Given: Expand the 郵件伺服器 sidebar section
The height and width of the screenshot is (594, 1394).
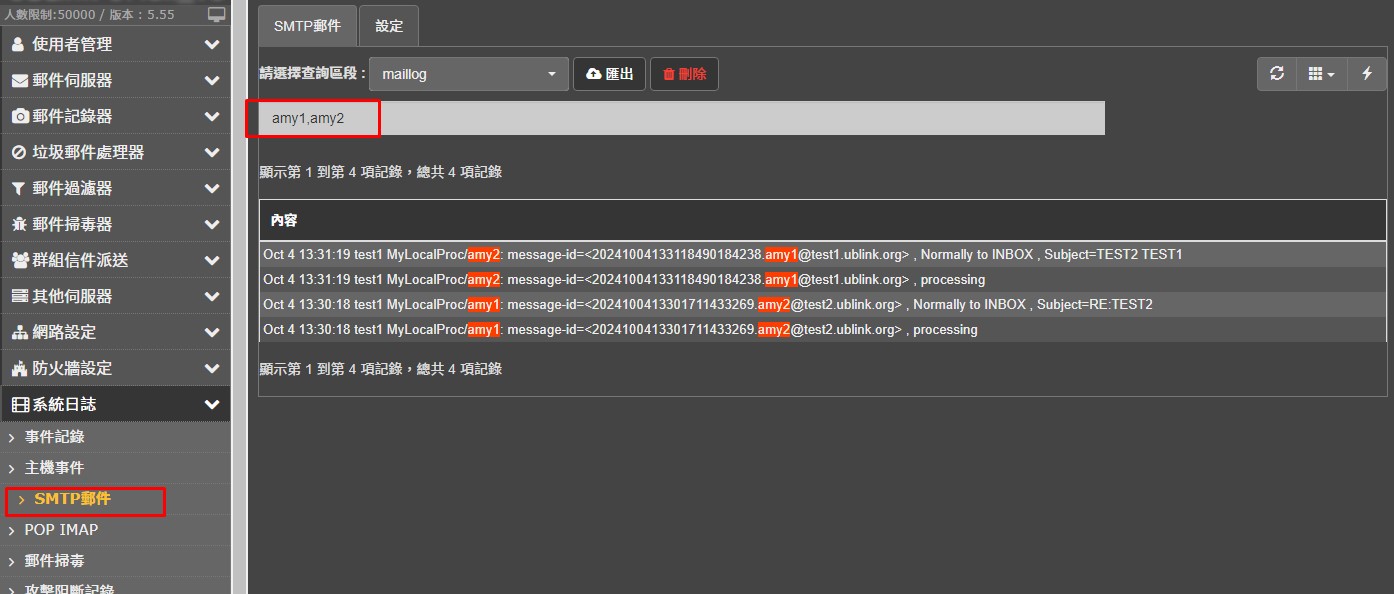Looking at the screenshot, I should 115,80.
